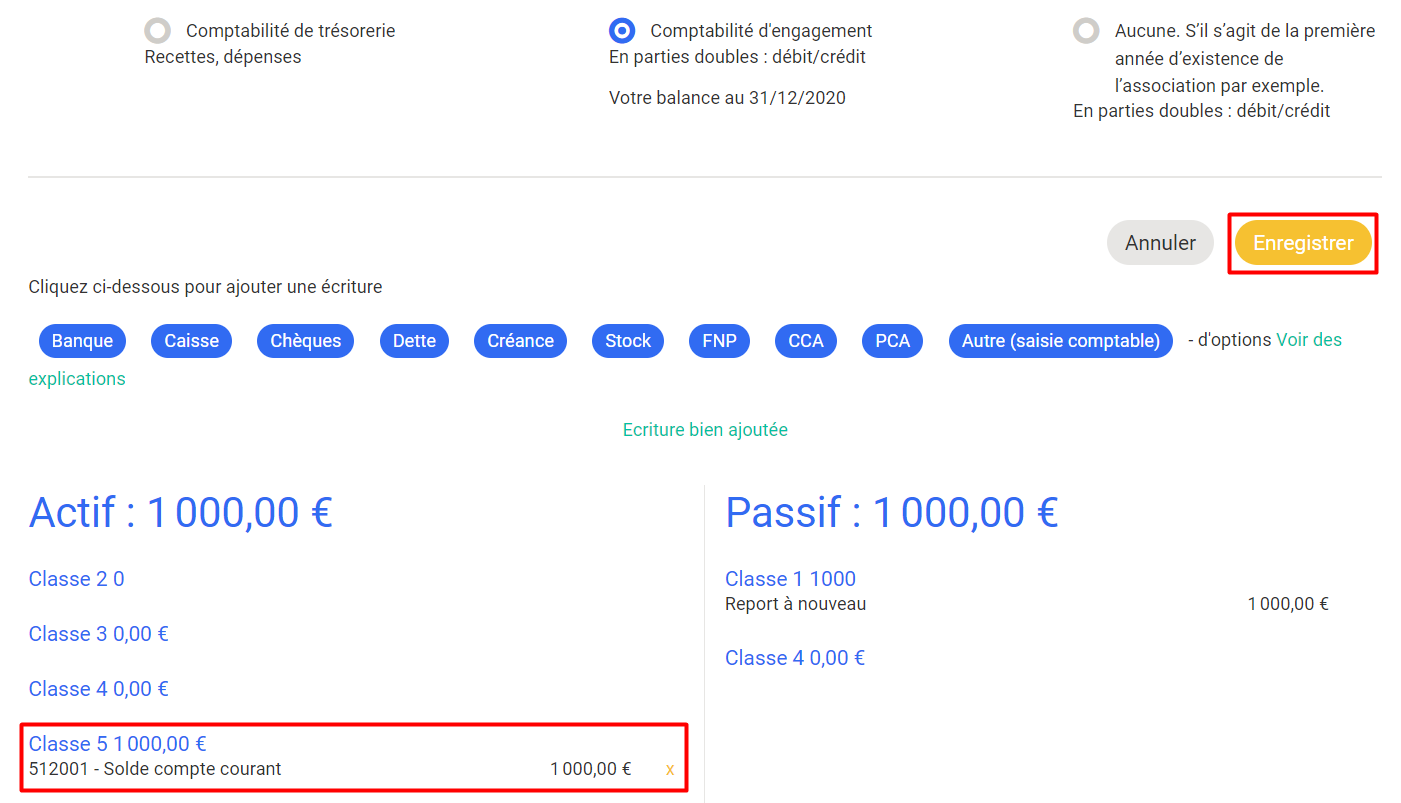The width and height of the screenshot is (1401, 803).
Task: Expand Classe 2 under Actif
Action: click(x=76, y=578)
